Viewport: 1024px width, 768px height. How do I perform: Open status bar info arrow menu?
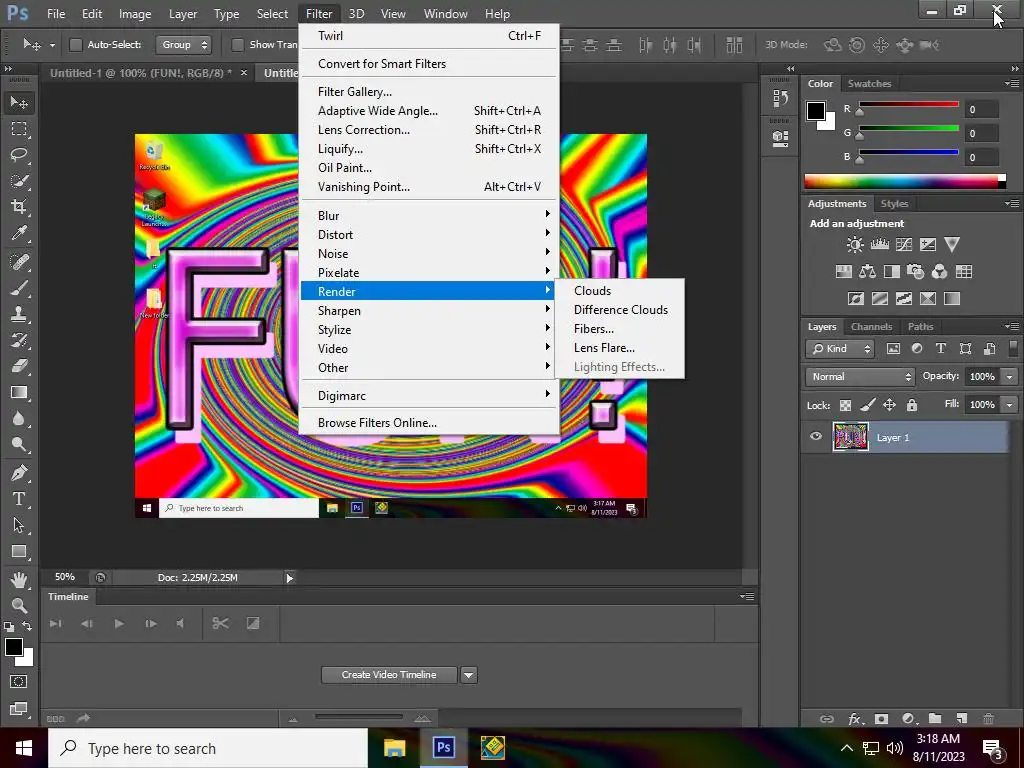point(289,577)
